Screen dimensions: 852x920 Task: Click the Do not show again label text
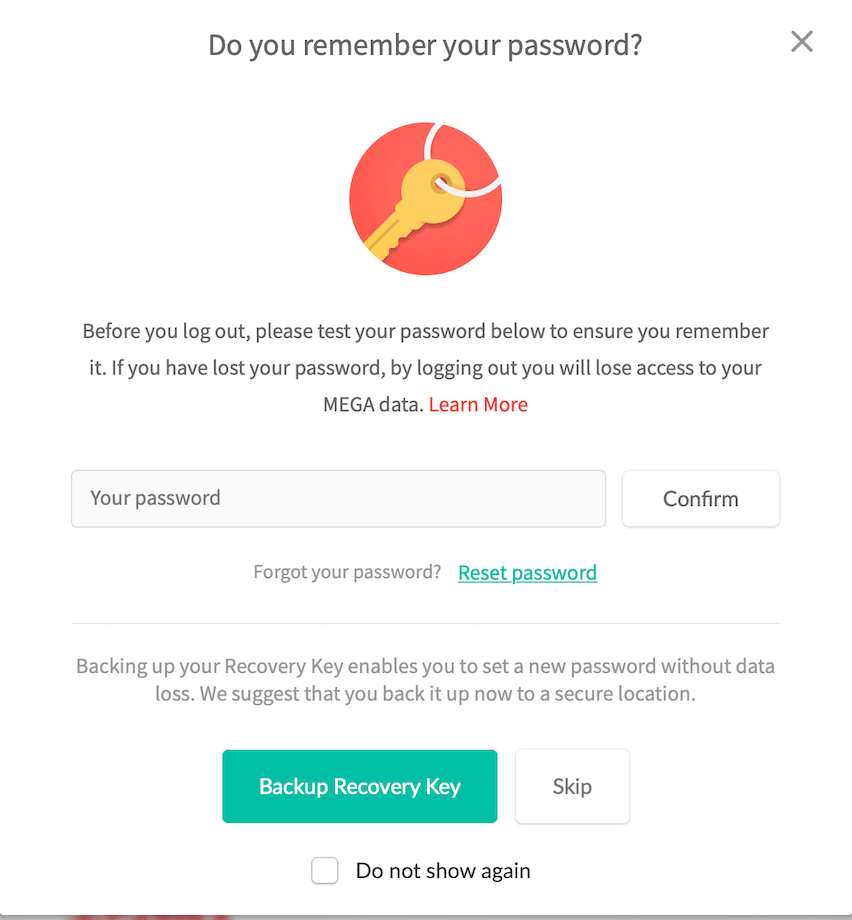coord(443,871)
